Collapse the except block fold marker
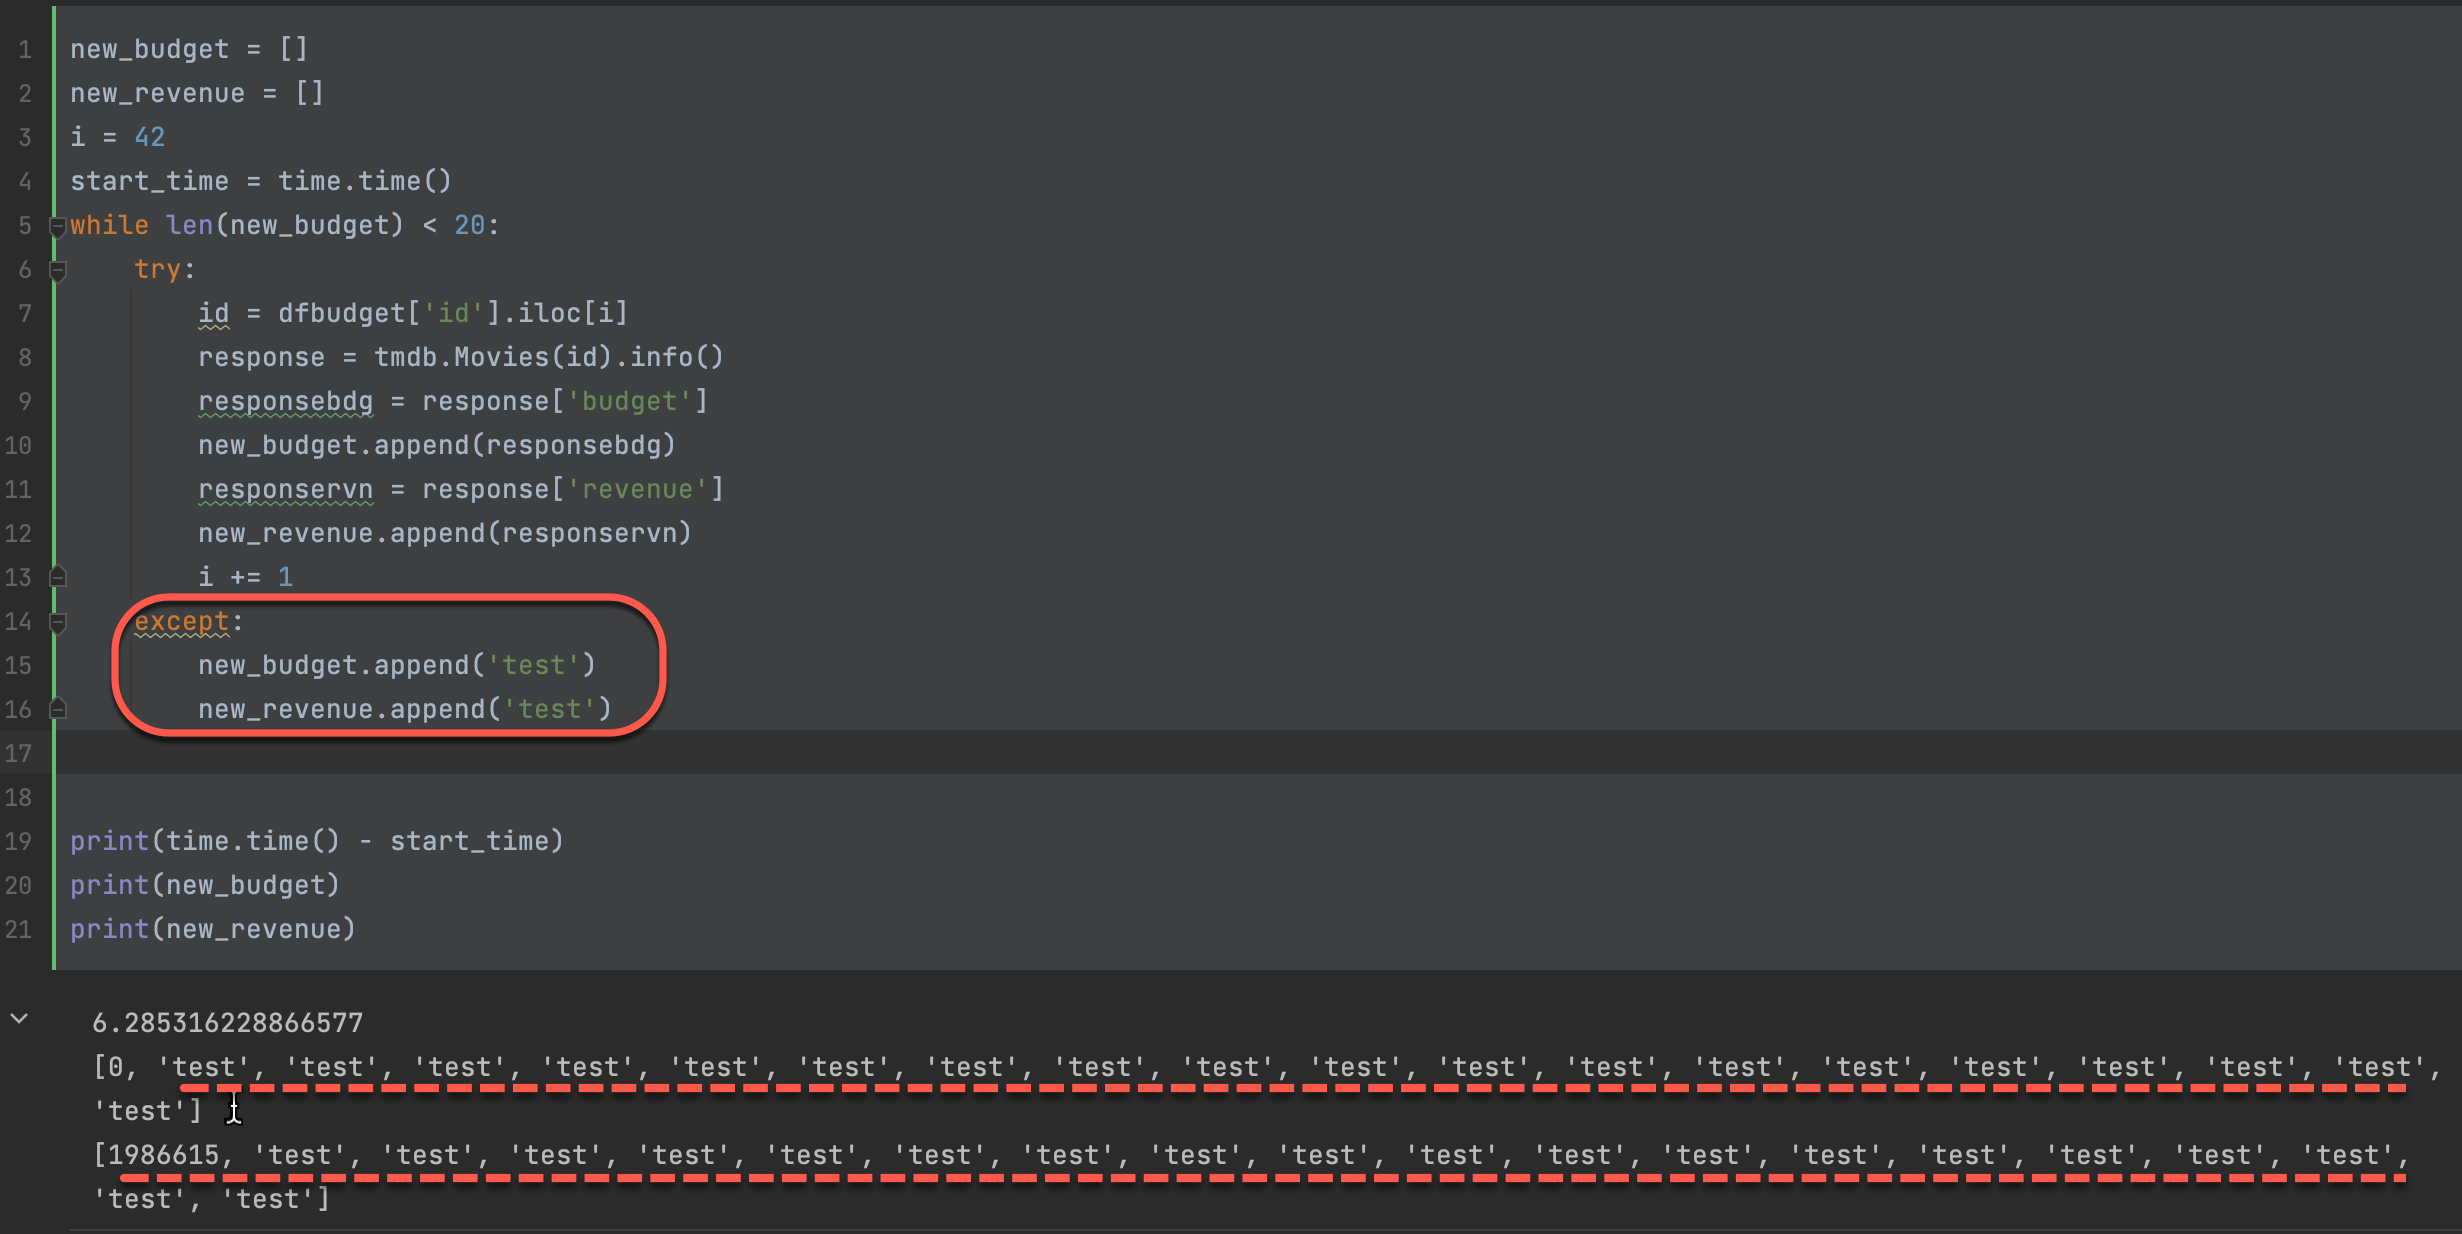The height and width of the screenshot is (1234, 2462). point(58,622)
